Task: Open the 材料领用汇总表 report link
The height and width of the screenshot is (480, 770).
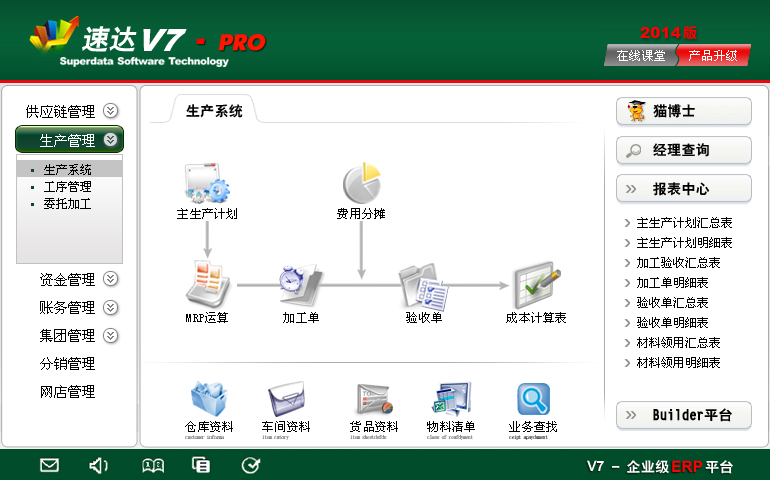Action: [x=678, y=342]
